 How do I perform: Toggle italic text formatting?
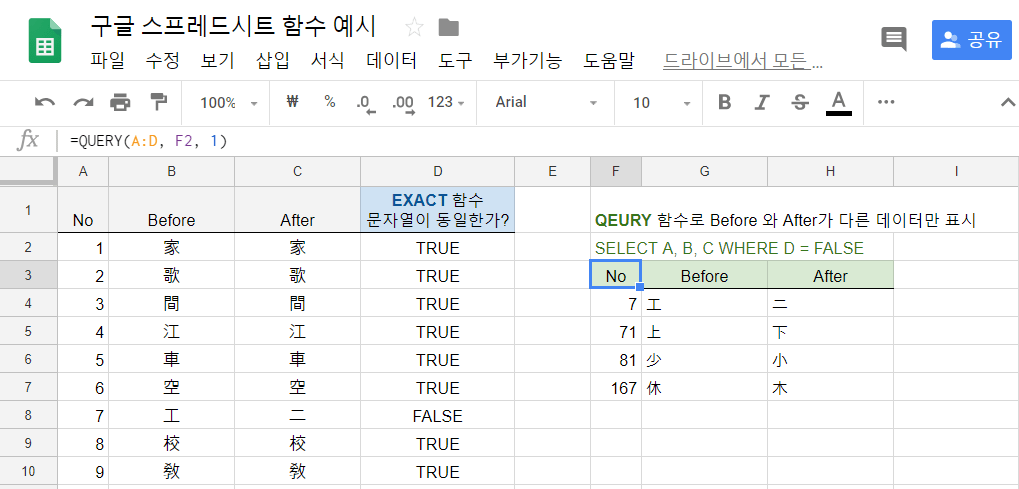[762, 102]
